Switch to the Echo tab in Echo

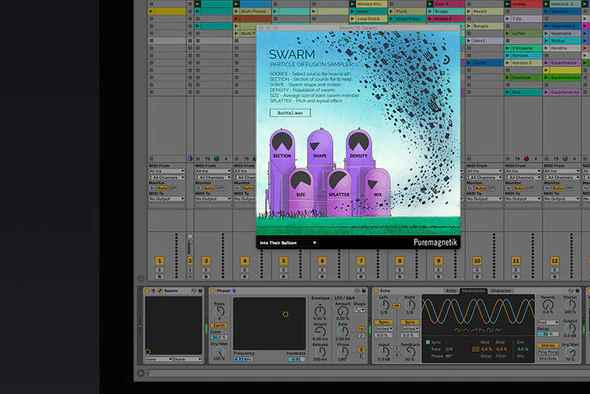click(x=450, y=291)
